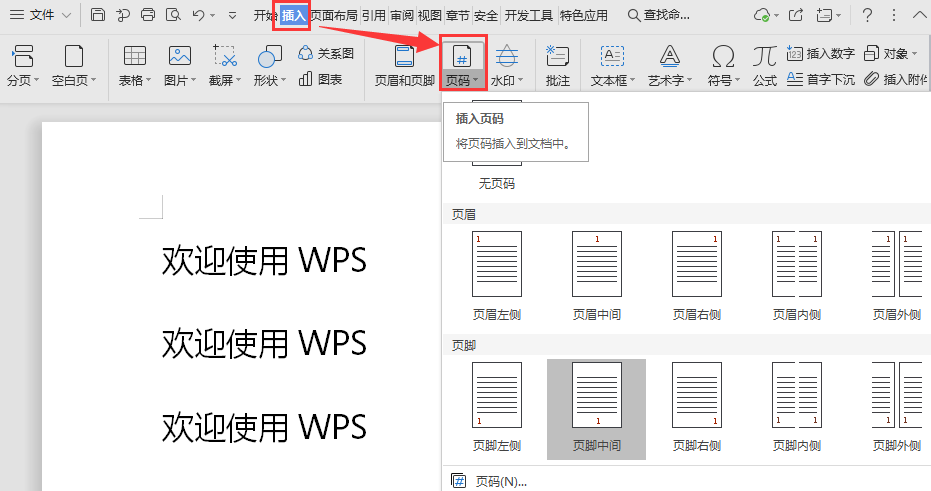Click the 查找命令 search box
The image size is (931, 491).
tap(659, 15)
